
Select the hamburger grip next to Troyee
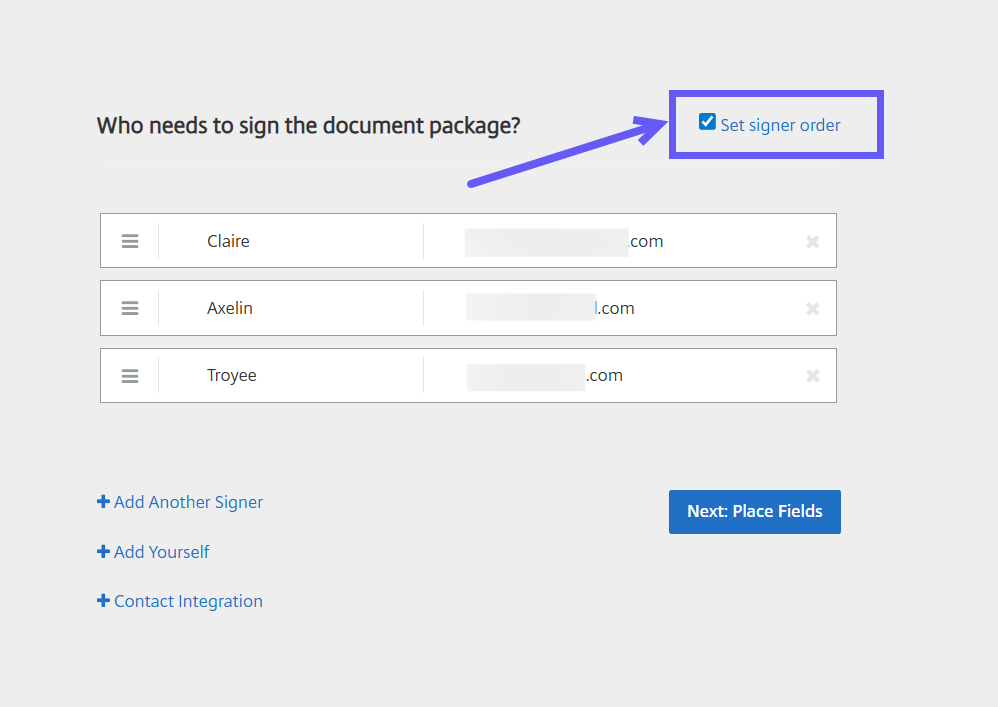130,376
